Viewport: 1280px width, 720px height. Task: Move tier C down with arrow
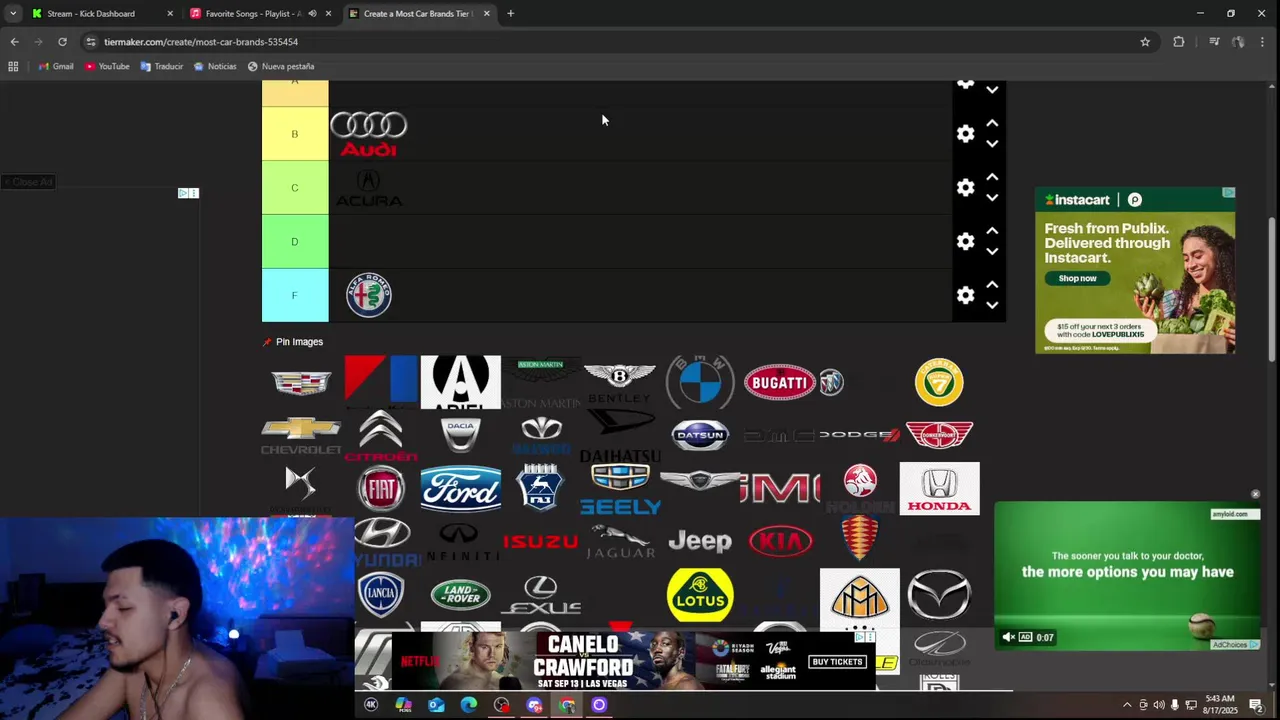(x=992, y=198)
